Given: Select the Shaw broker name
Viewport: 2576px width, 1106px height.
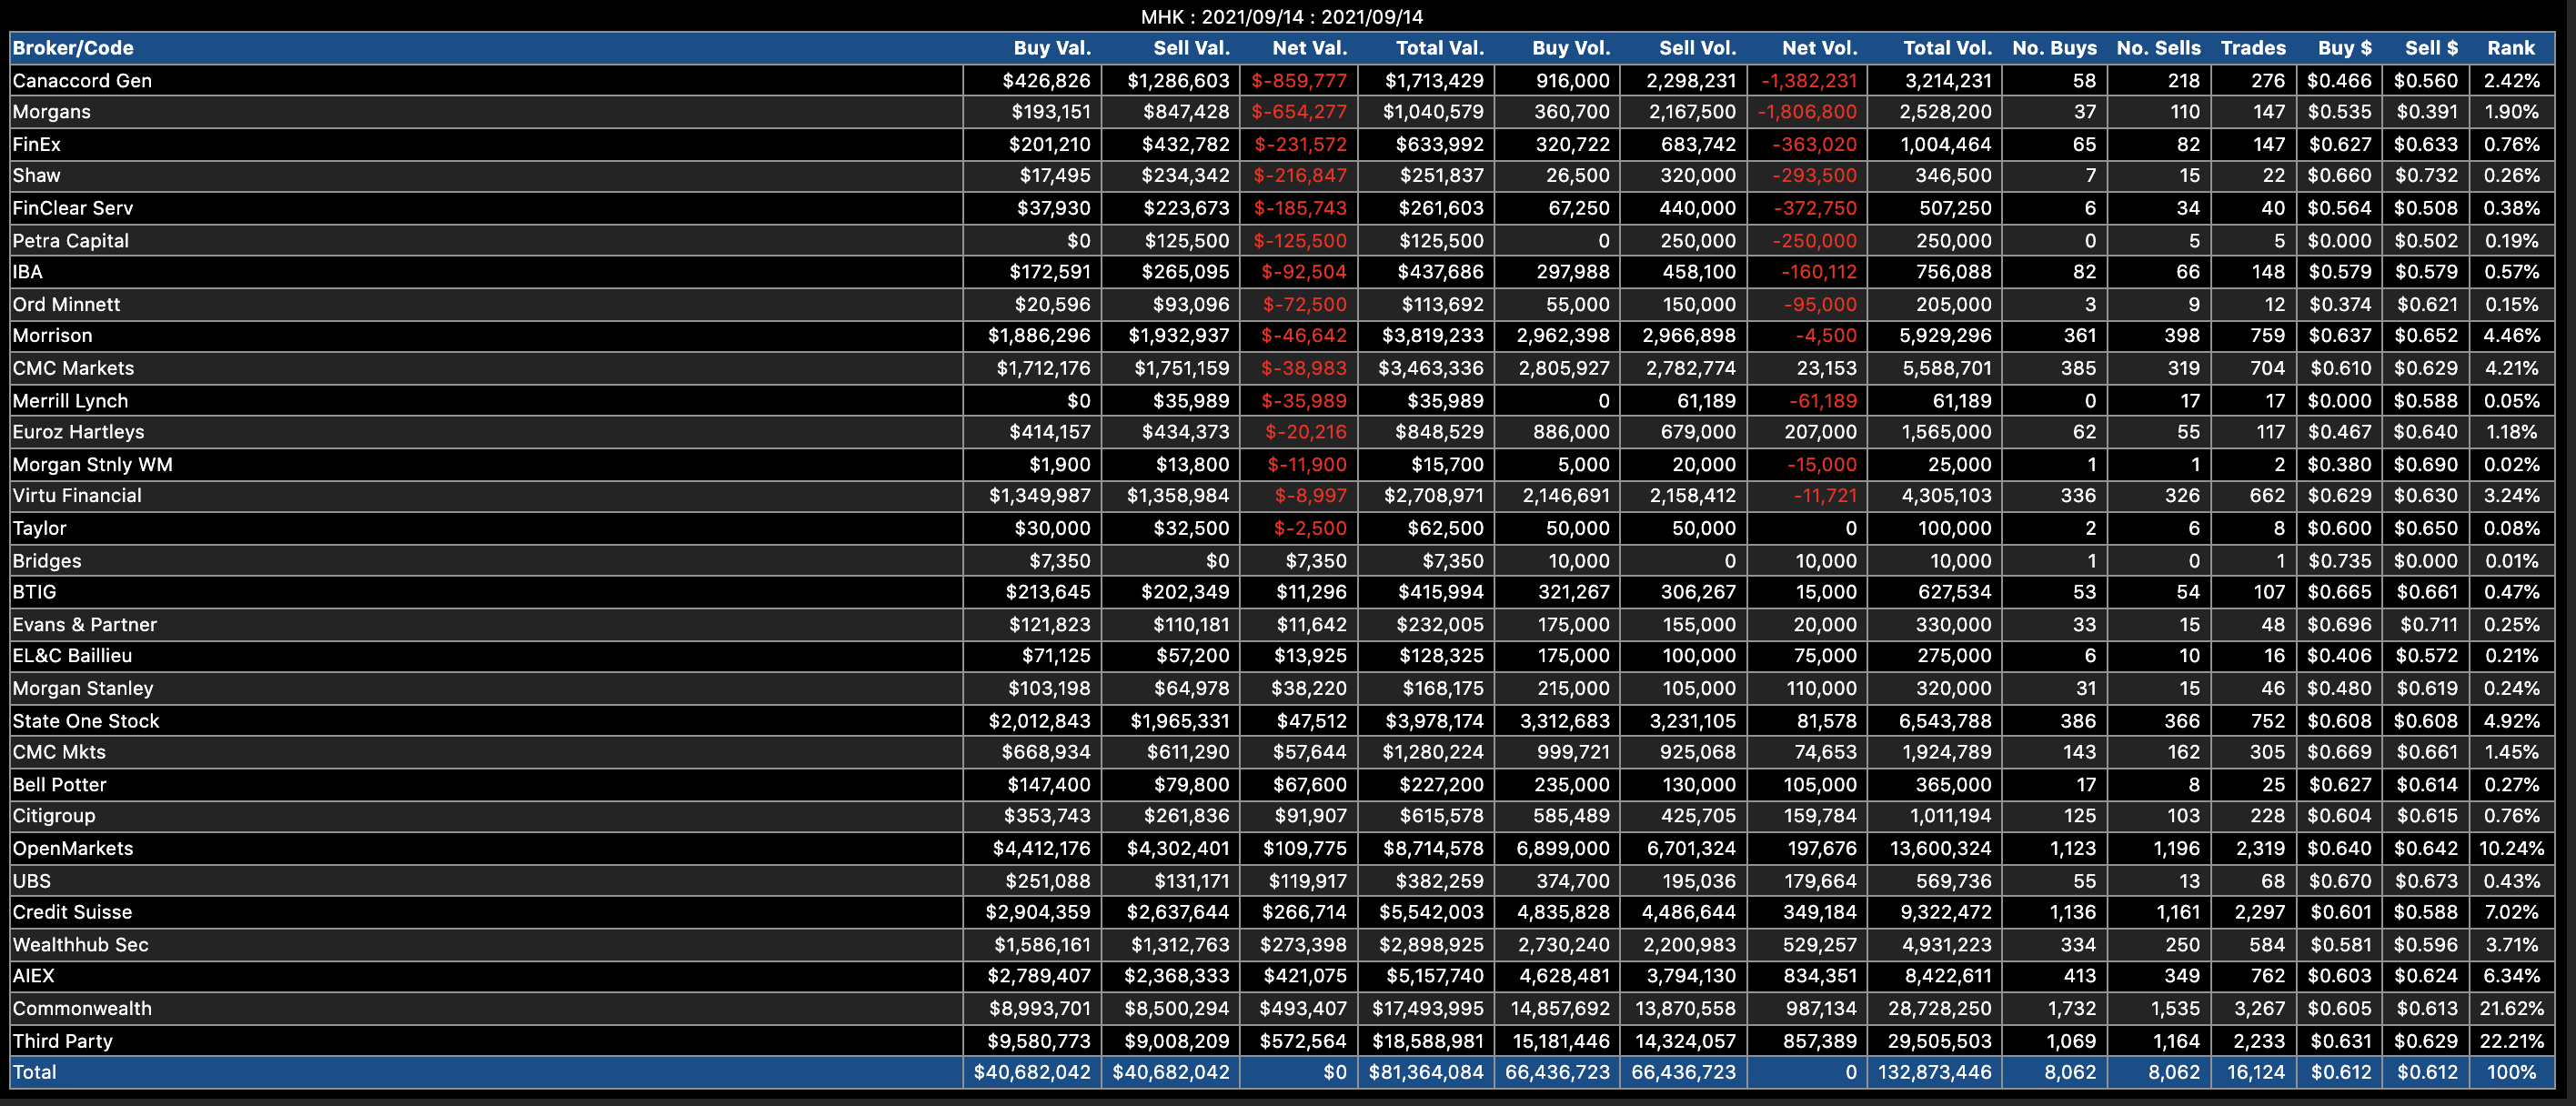Looking at the screenshot, I should [36, 176].
